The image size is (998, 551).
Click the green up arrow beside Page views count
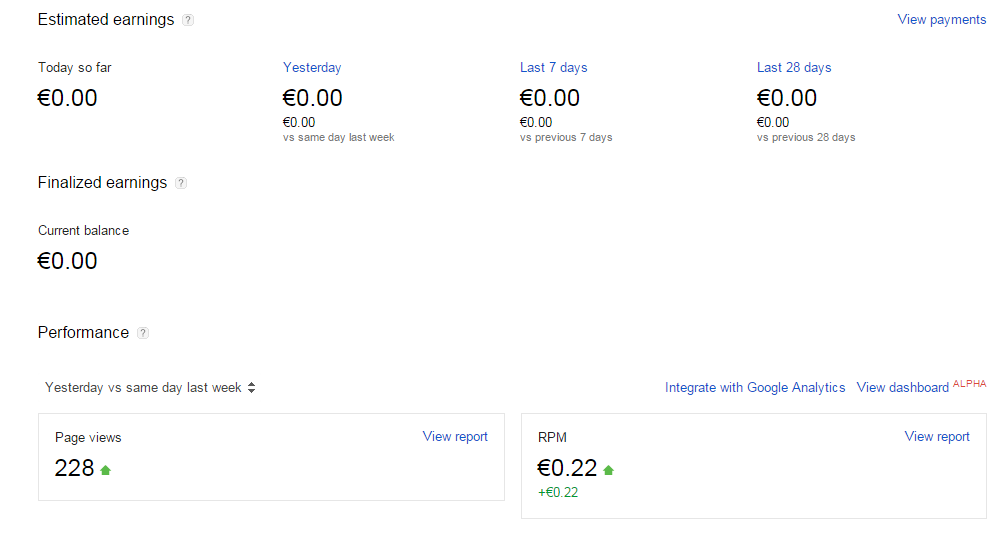coord(106,470)
